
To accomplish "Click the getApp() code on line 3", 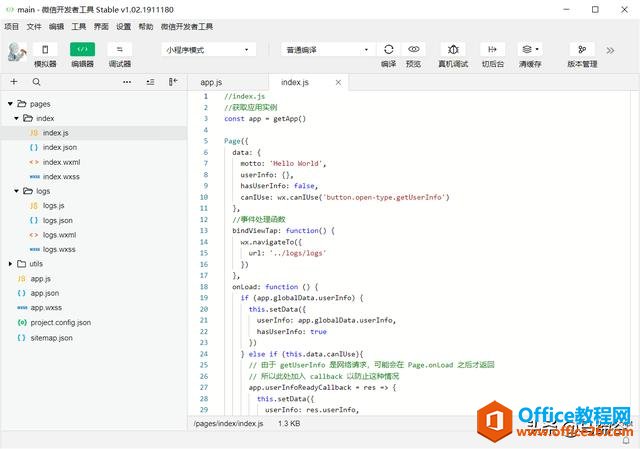I will tap(289, 119).
